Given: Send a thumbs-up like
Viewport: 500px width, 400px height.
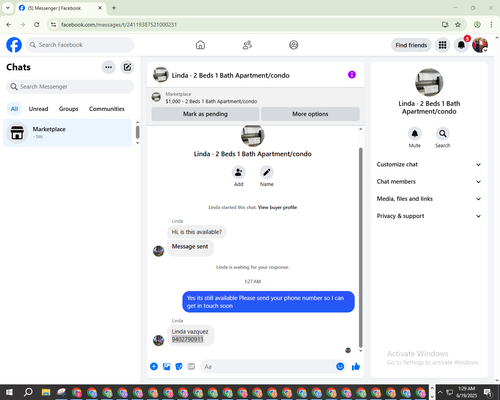Looking at the screenshot, I should (356, 367).
